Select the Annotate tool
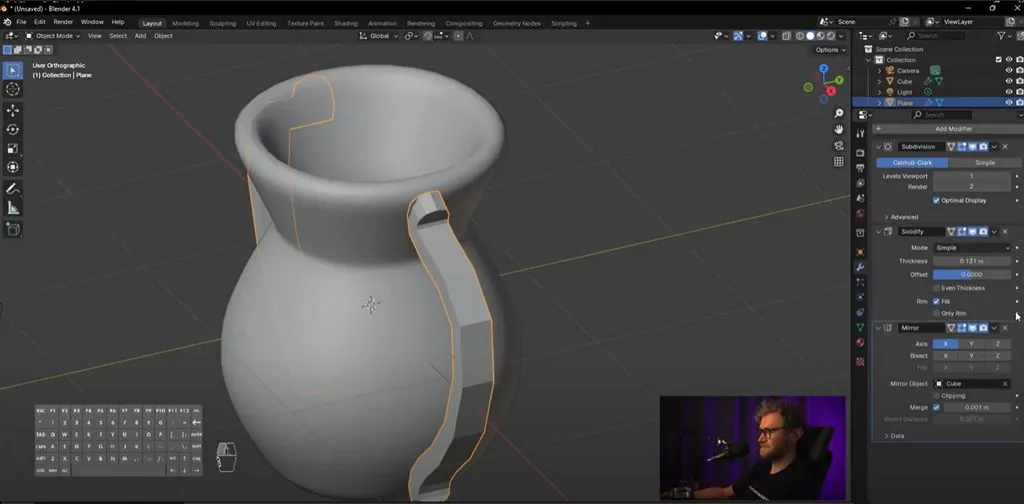 (12, 189)
